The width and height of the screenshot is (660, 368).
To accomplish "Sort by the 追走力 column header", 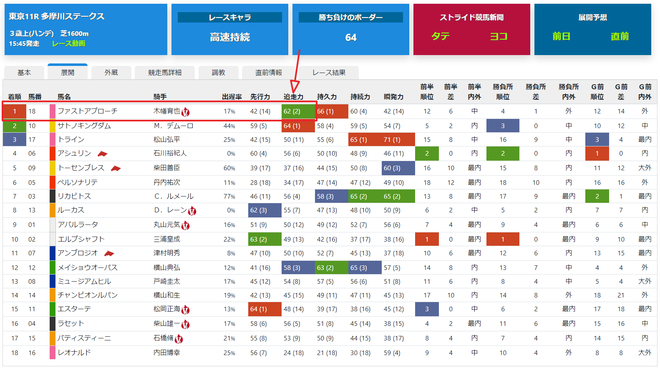I will pos(293,97).
